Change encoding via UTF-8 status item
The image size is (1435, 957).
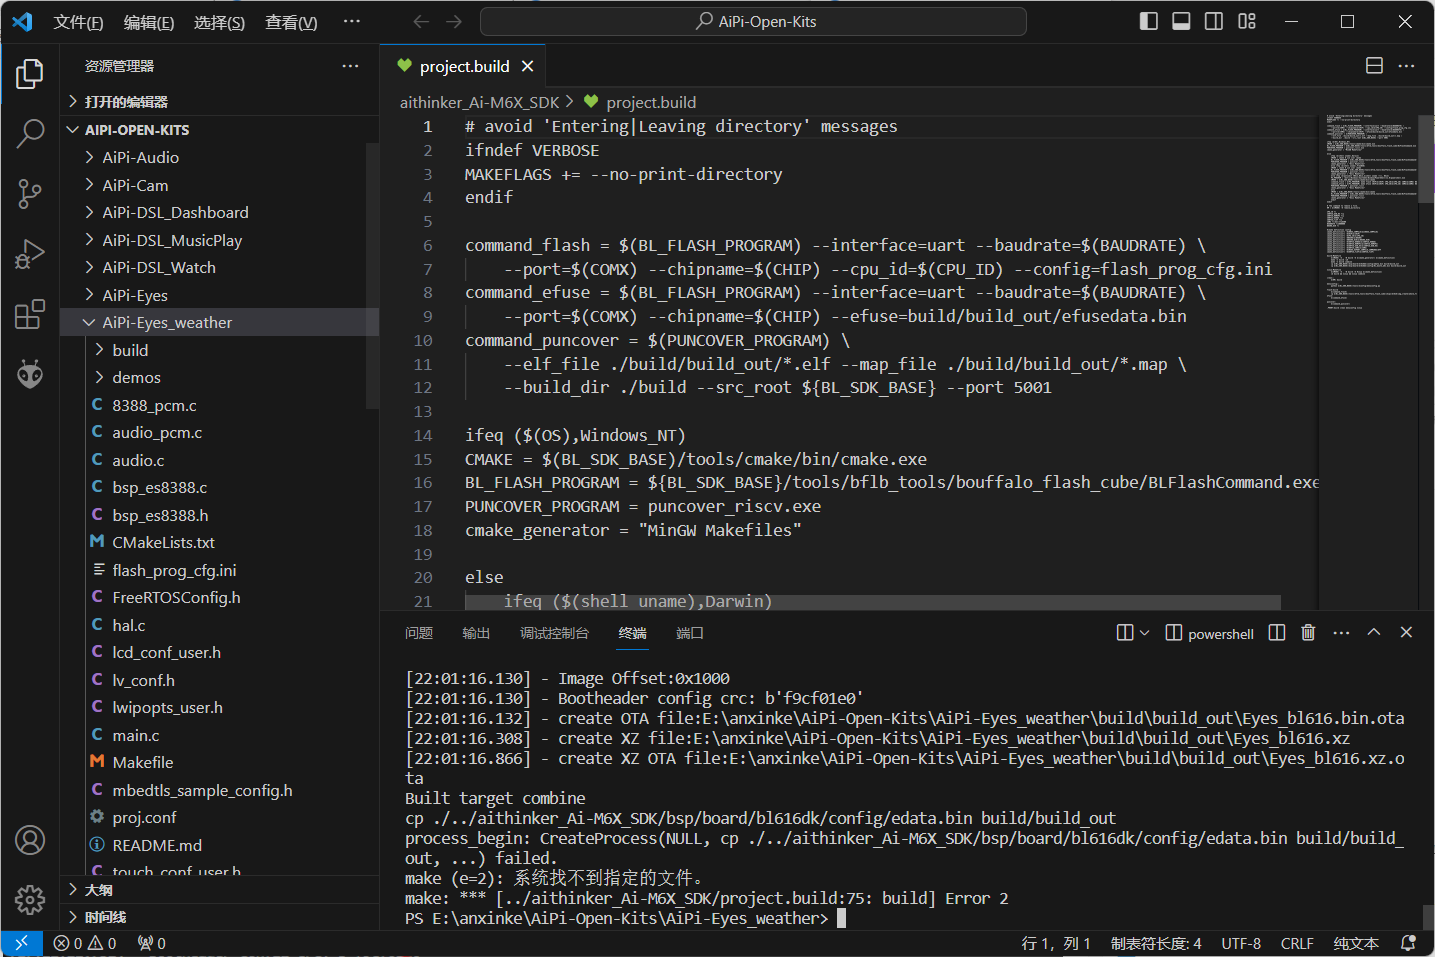pos(1241,943)
